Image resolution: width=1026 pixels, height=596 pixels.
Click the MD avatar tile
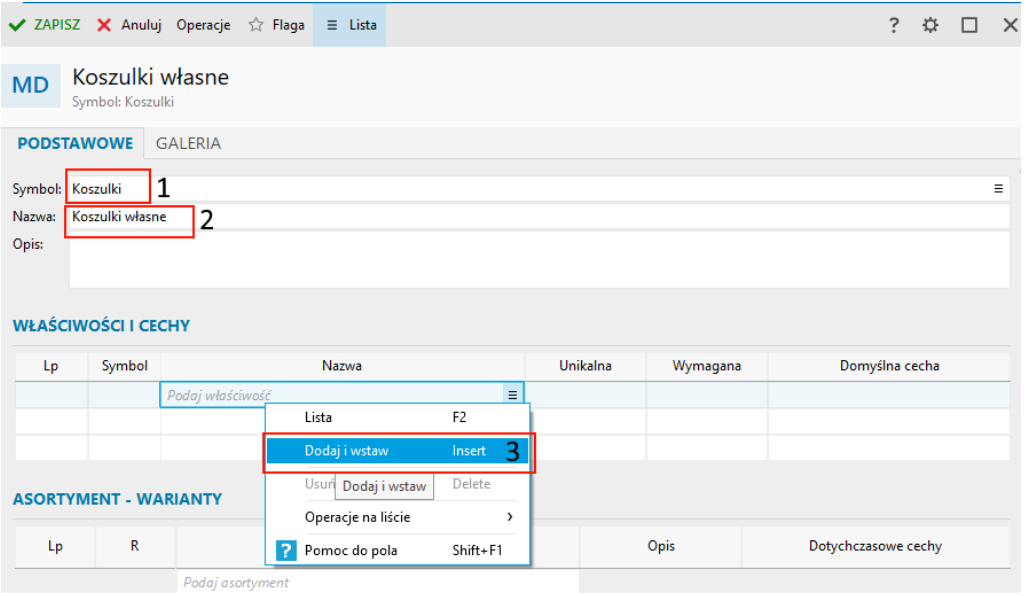tap(31, 85)
